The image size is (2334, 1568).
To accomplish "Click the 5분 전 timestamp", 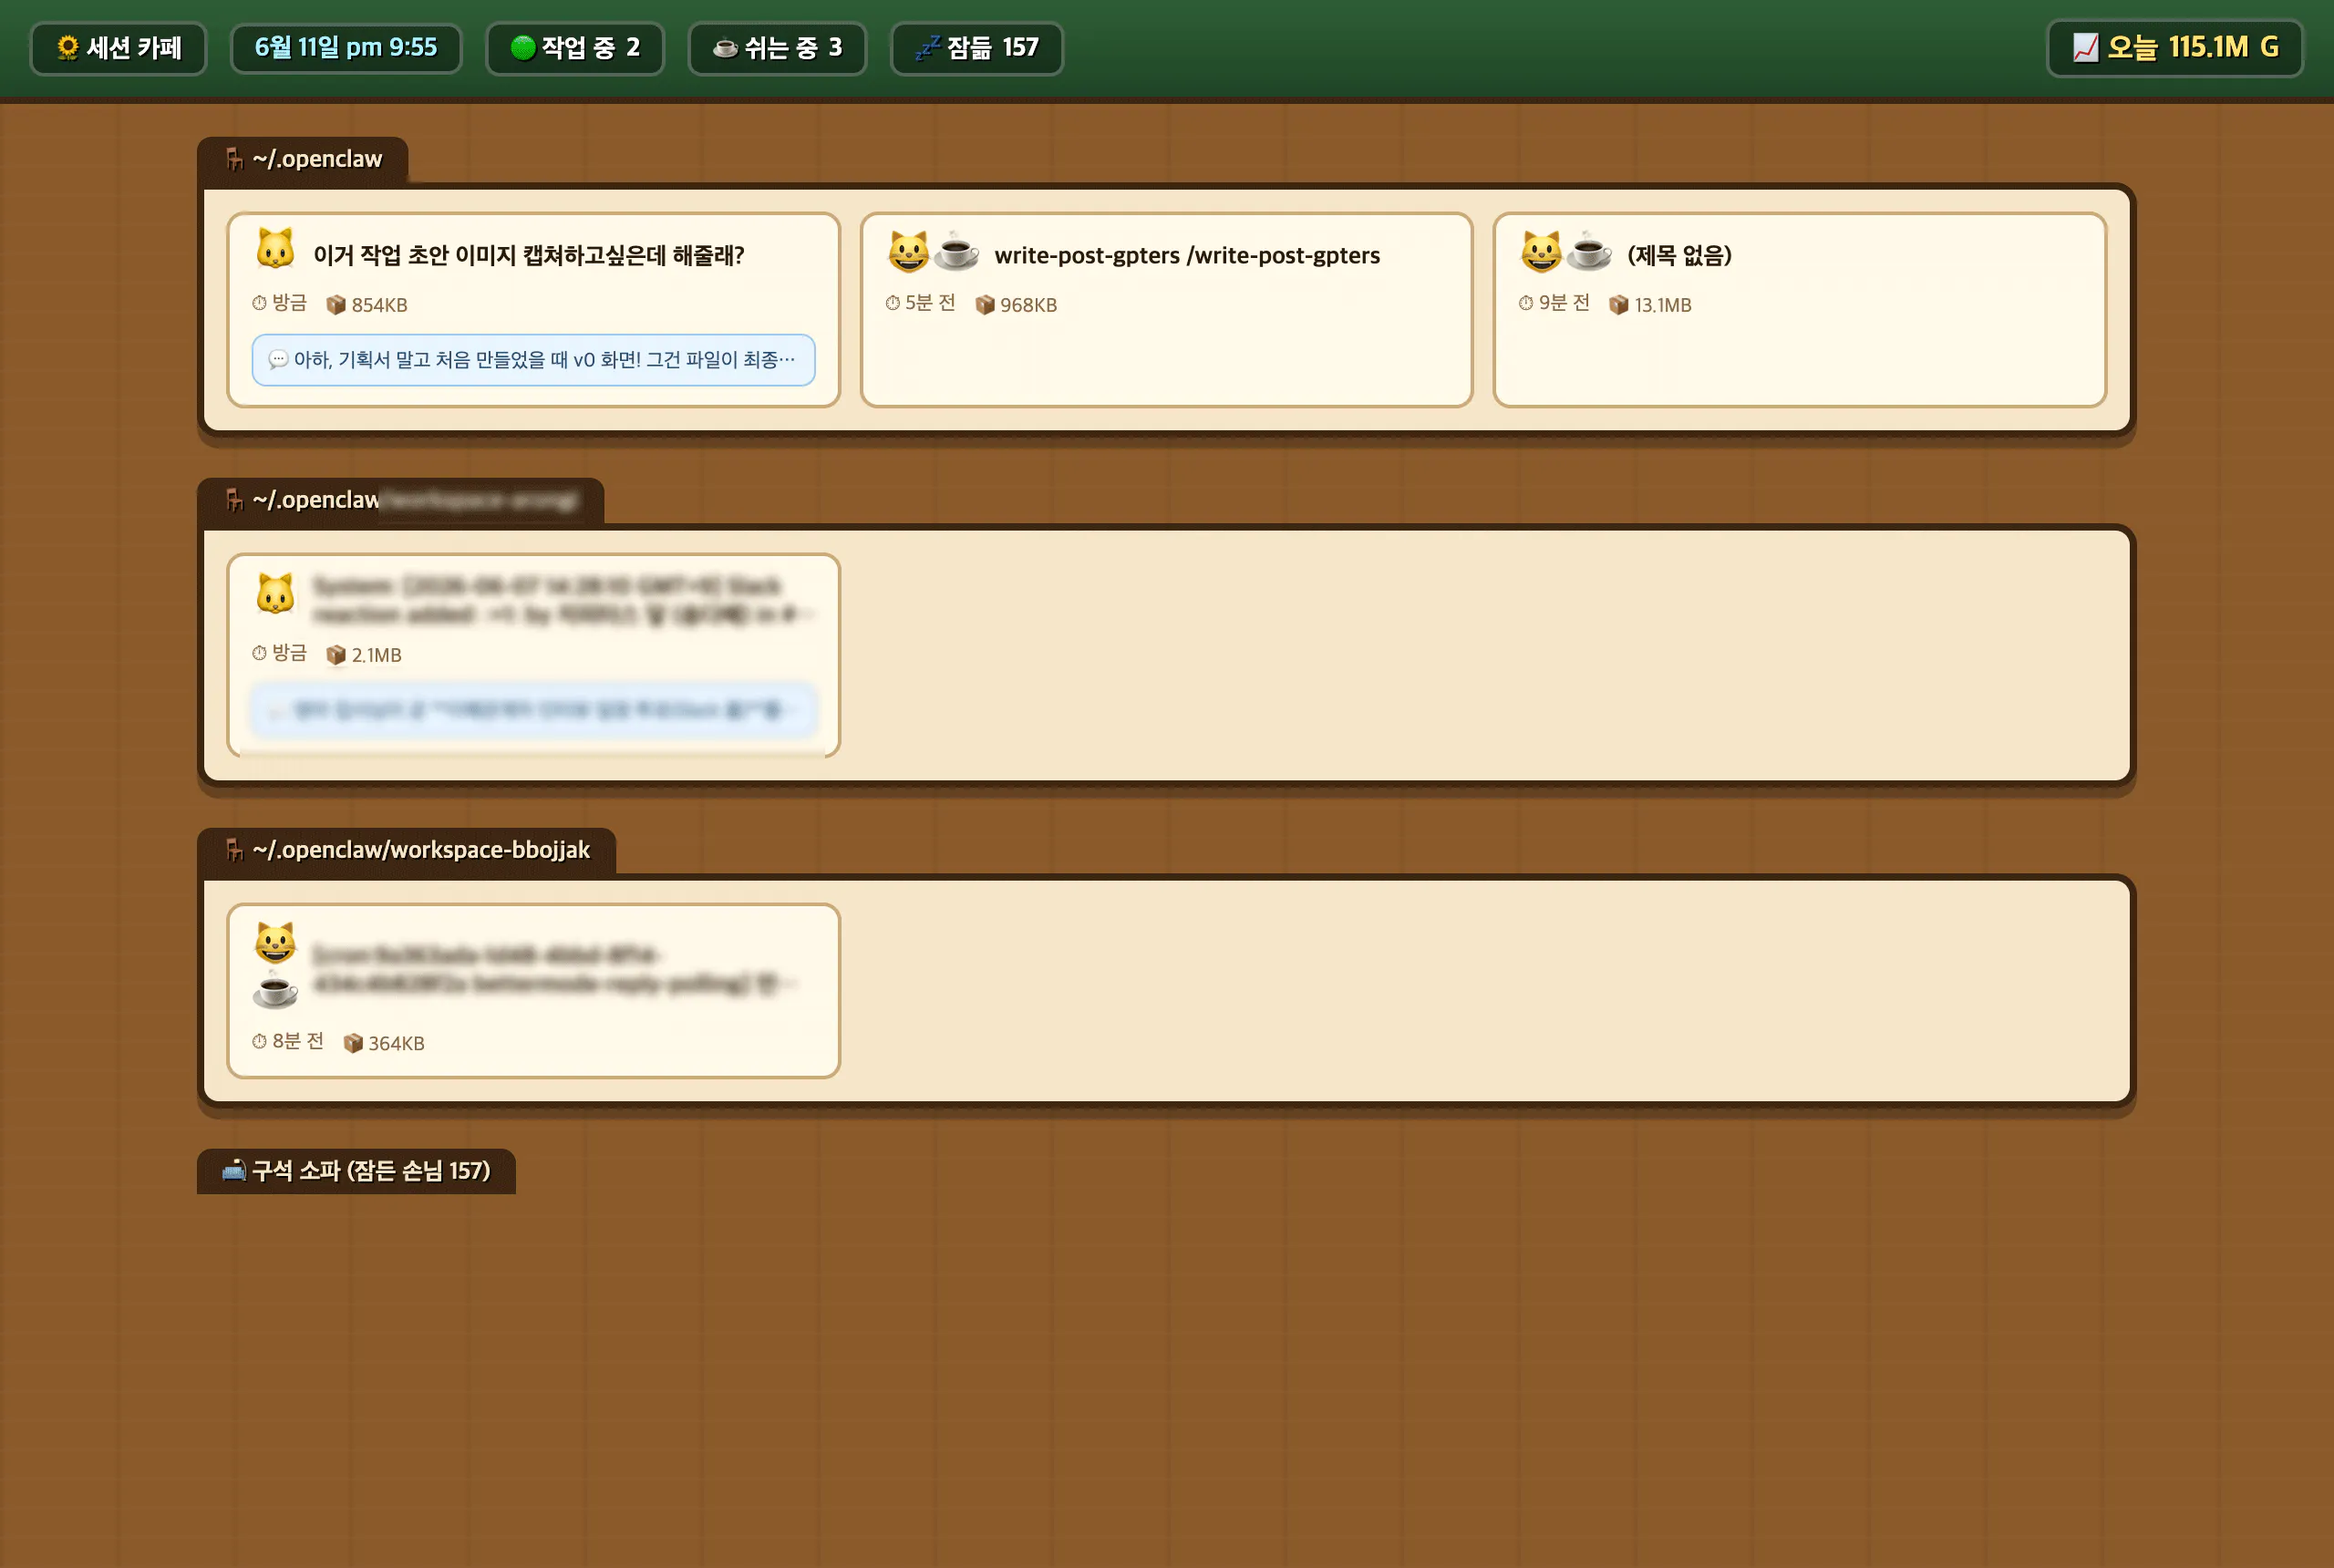I will 920,303.
